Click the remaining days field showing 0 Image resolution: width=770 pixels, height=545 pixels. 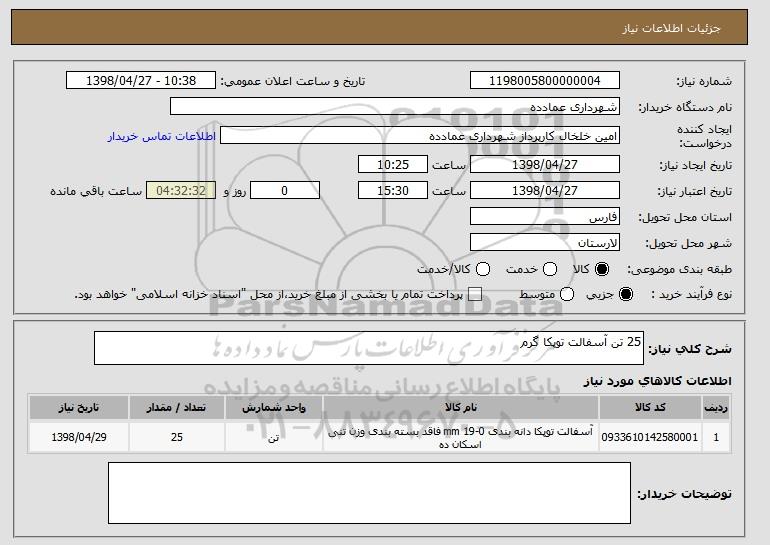[285, 191]
